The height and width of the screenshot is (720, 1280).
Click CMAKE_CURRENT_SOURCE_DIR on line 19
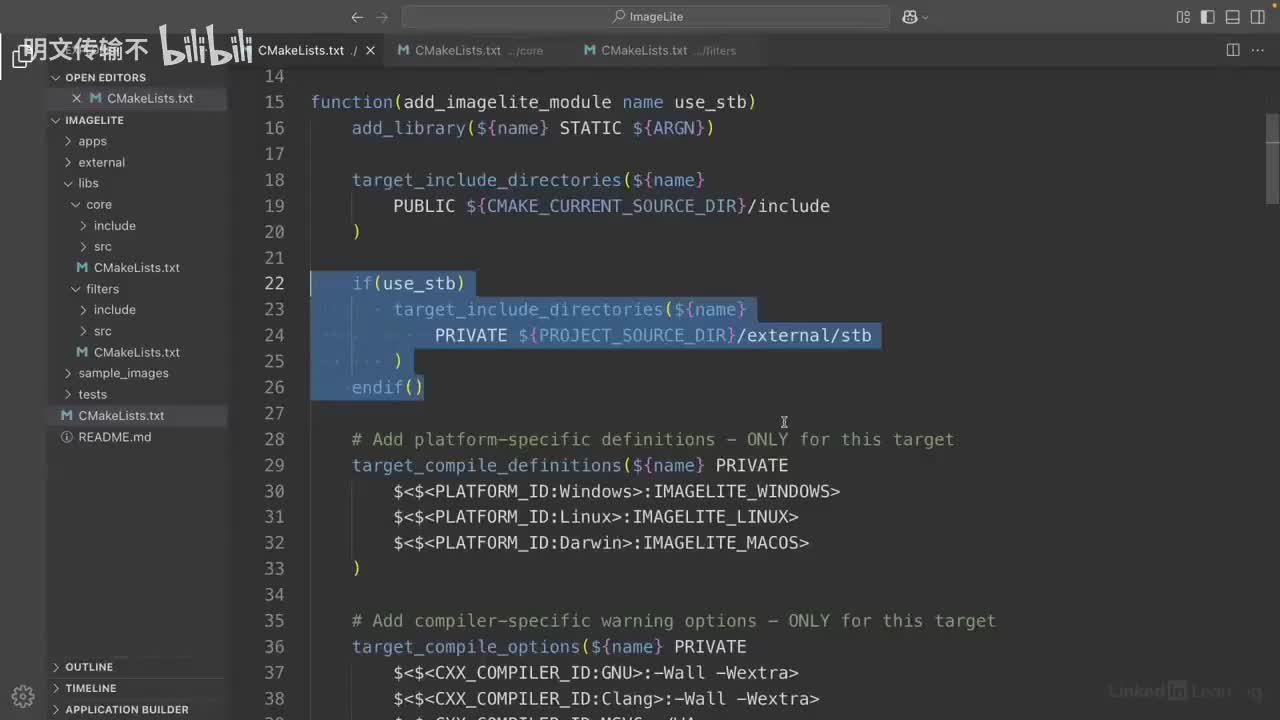click(x=612, y=206)
